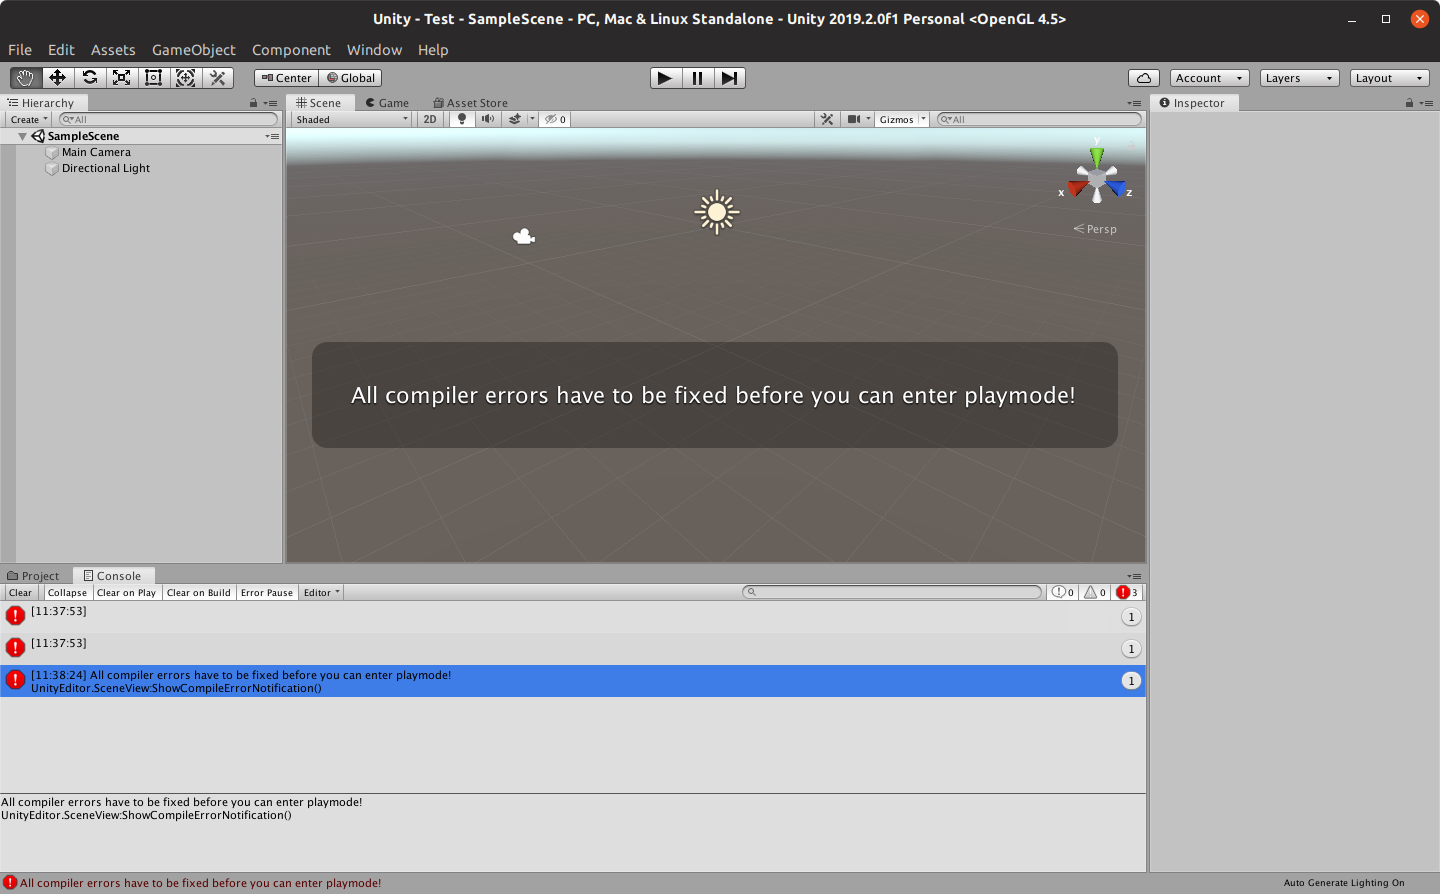Image resolution: width=1440 pixels, height=894 pixels.
Task: Select the combined Transform tool
Action: point(186,78)
